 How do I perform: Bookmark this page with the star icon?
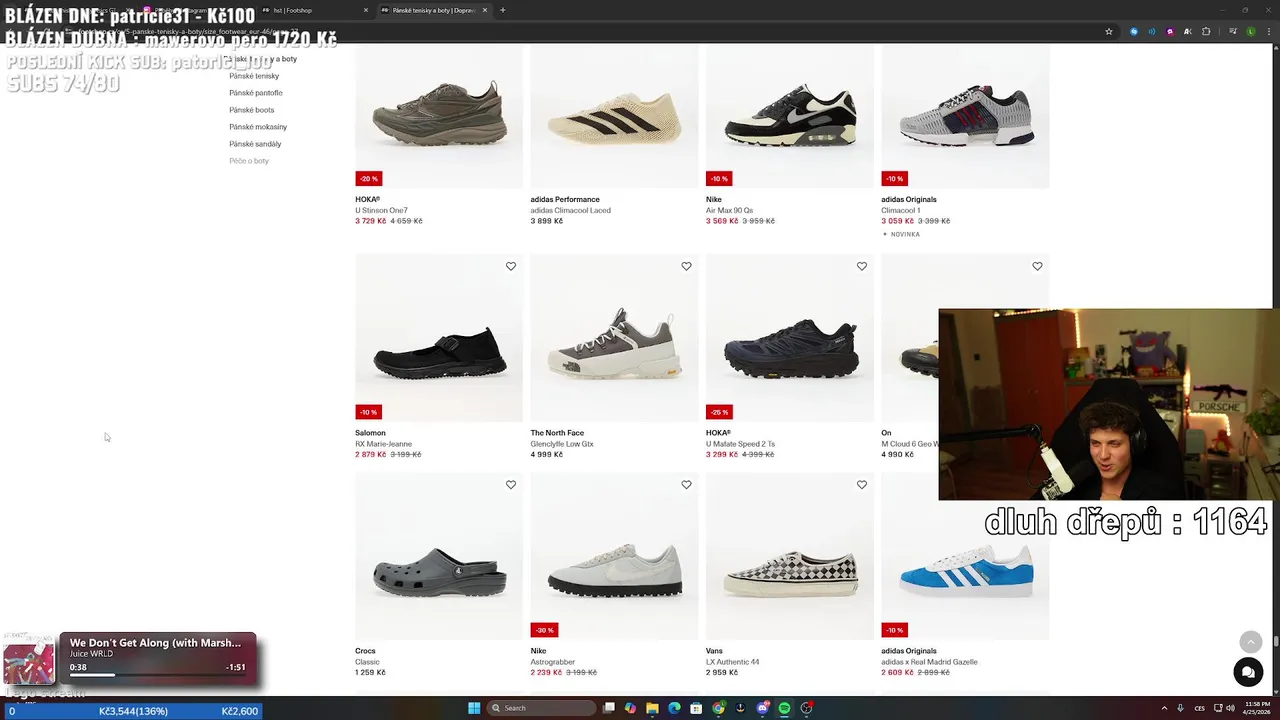[1109, 31]
